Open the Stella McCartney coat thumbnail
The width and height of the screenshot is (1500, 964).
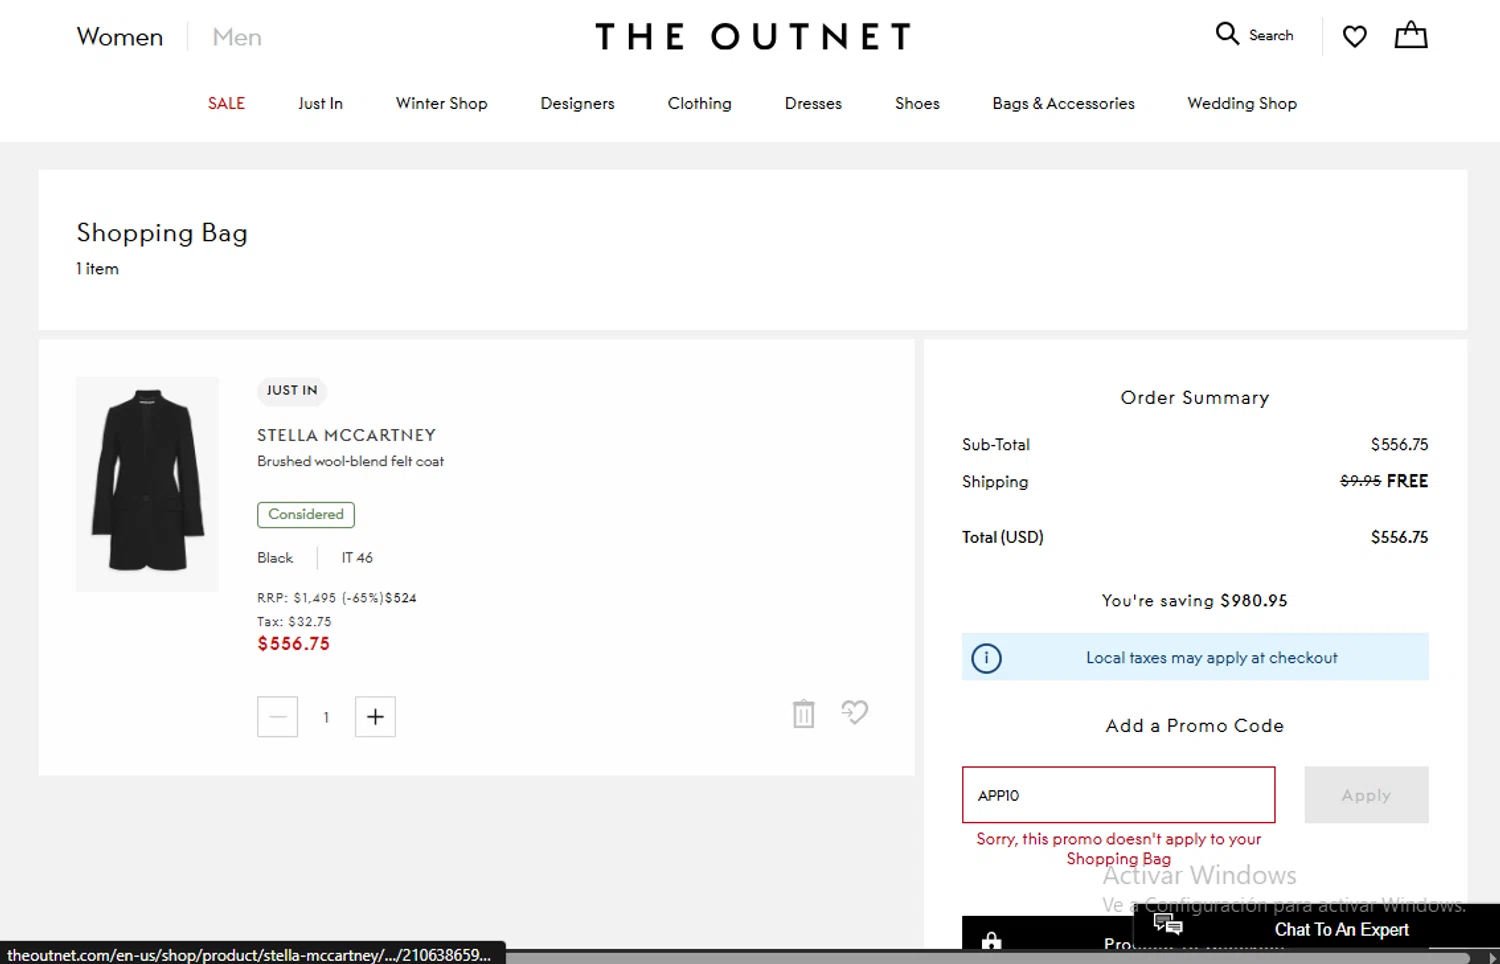pos(147,484)
